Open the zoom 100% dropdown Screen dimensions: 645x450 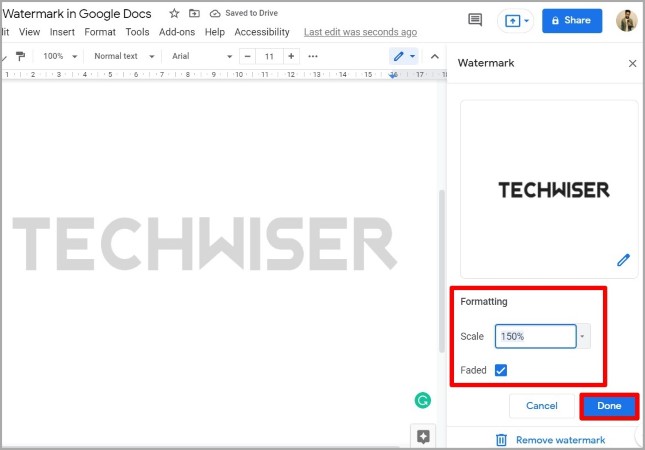click(60, 56)
